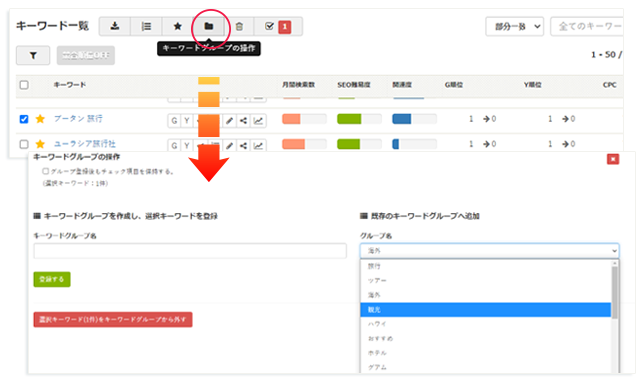Open the グループ名 dropdown showing 海外
Image resolution: width=644 pixels, height=380 pixels.
click(490, 251)
